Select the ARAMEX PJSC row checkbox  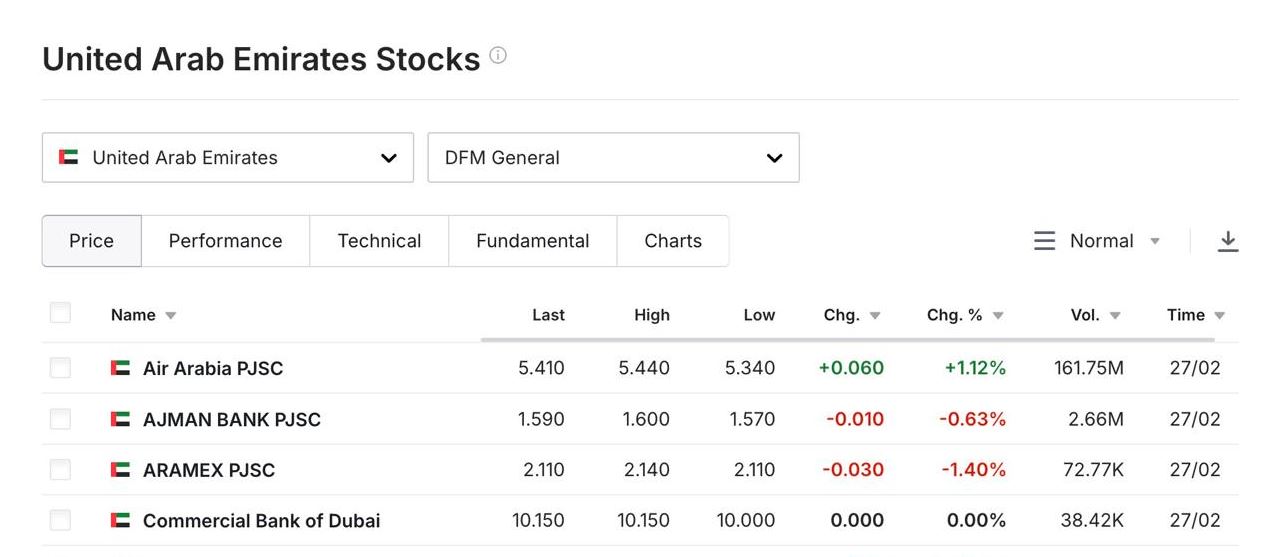[60, 469]
